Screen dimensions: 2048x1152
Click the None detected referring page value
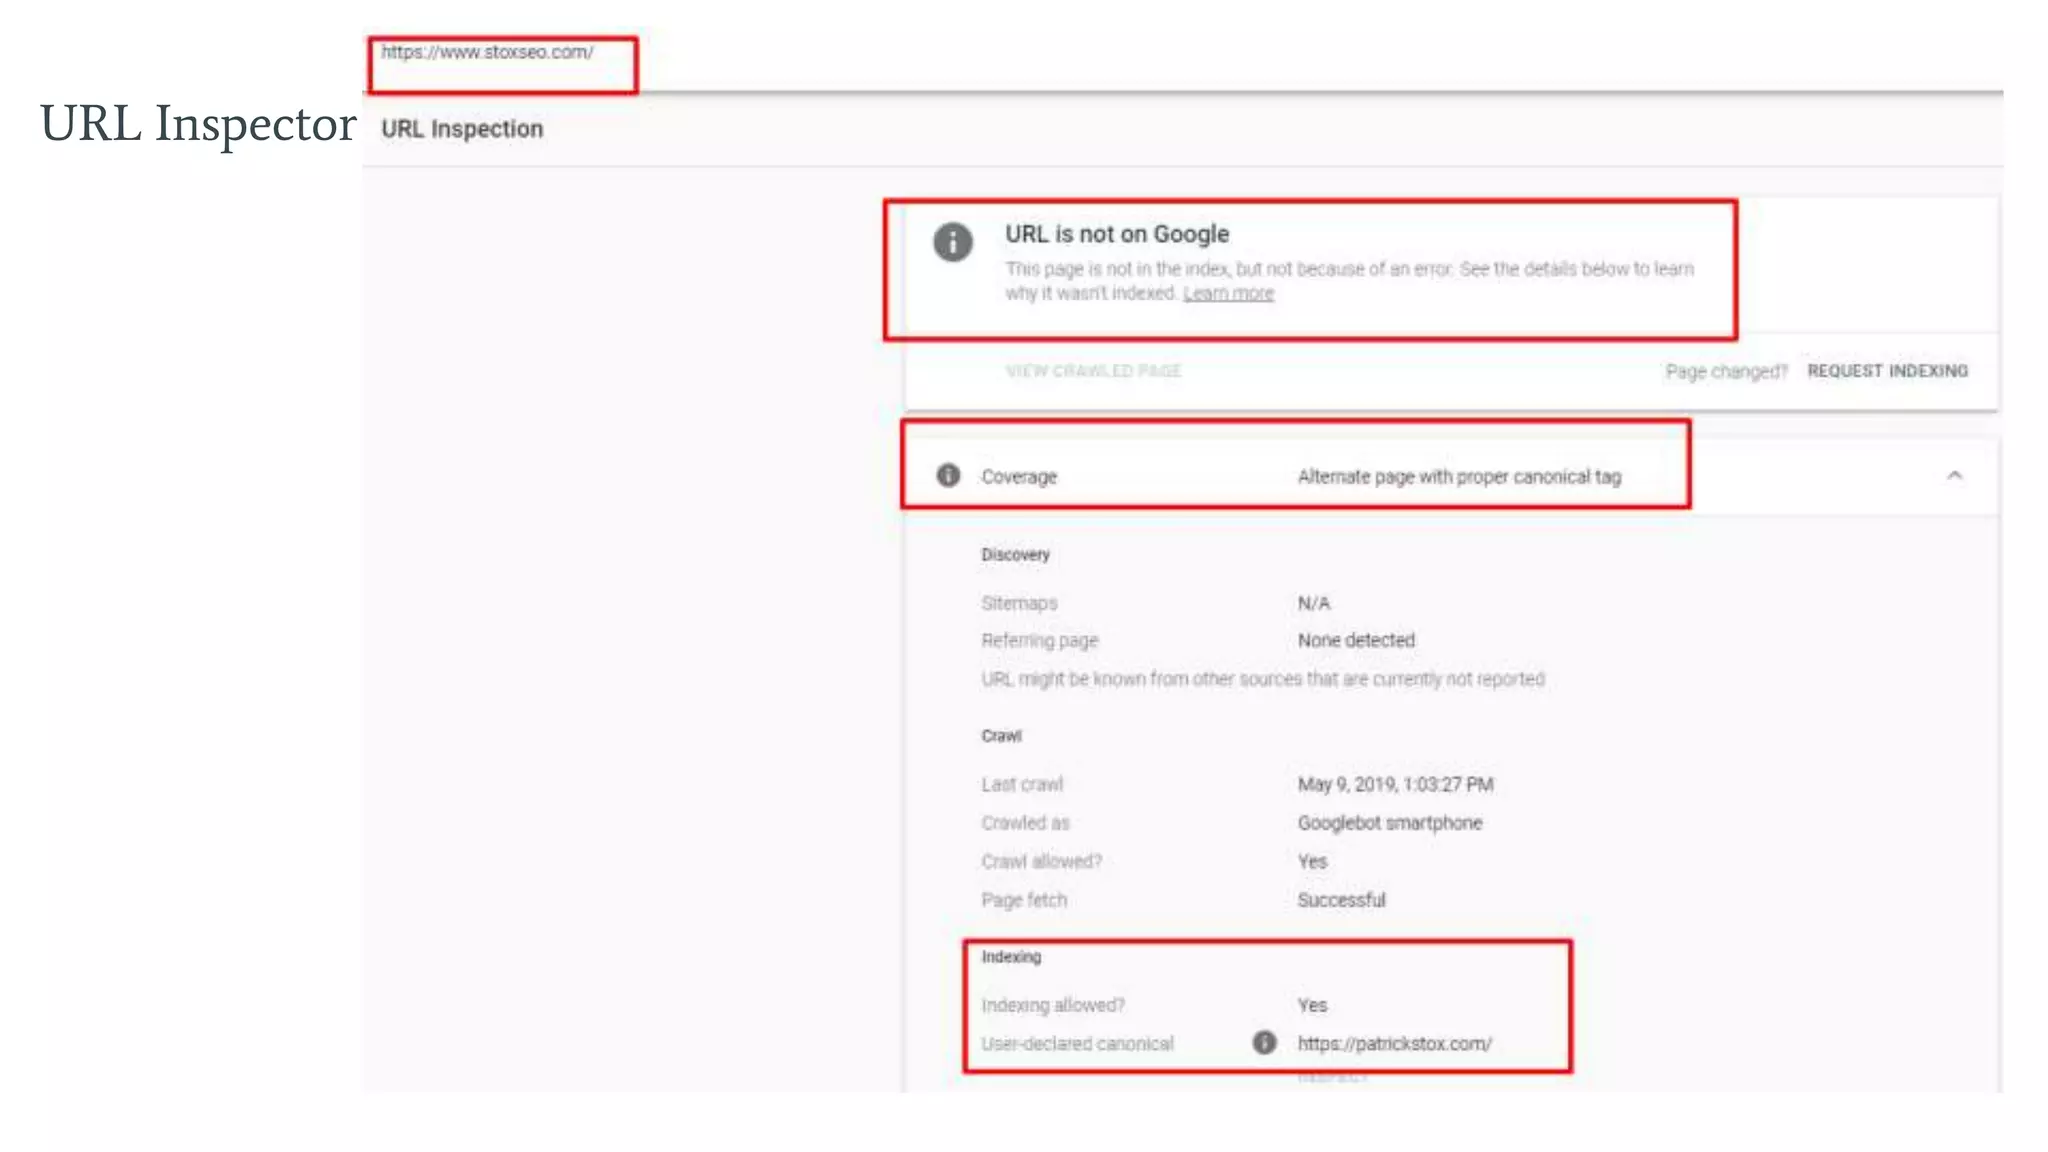1356,640
